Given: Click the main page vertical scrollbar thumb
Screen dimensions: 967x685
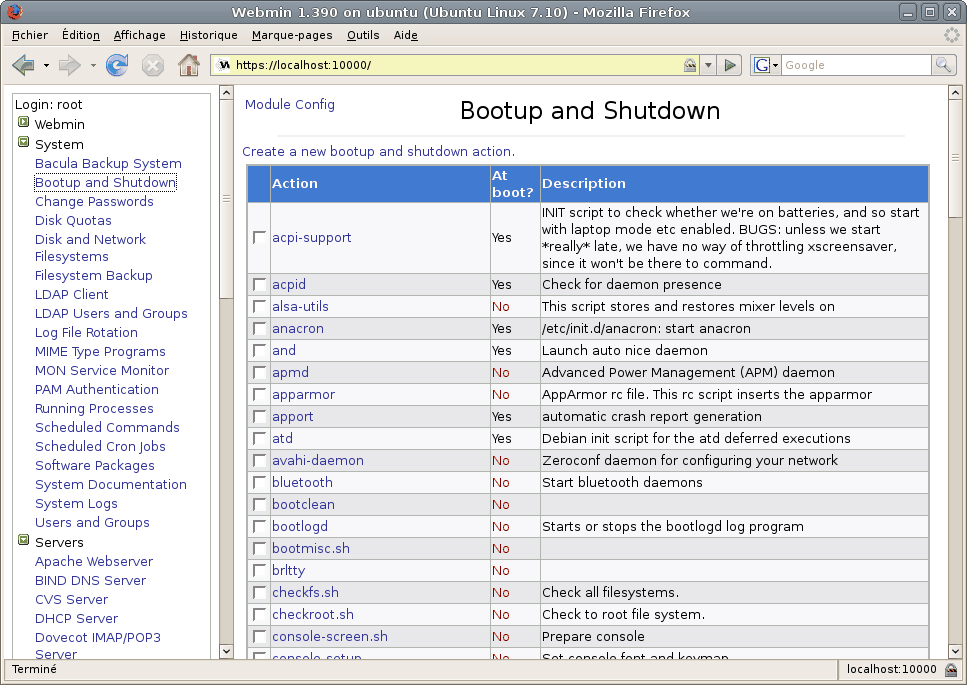Looking at the screenshot, I should click(x=955, y=158).
